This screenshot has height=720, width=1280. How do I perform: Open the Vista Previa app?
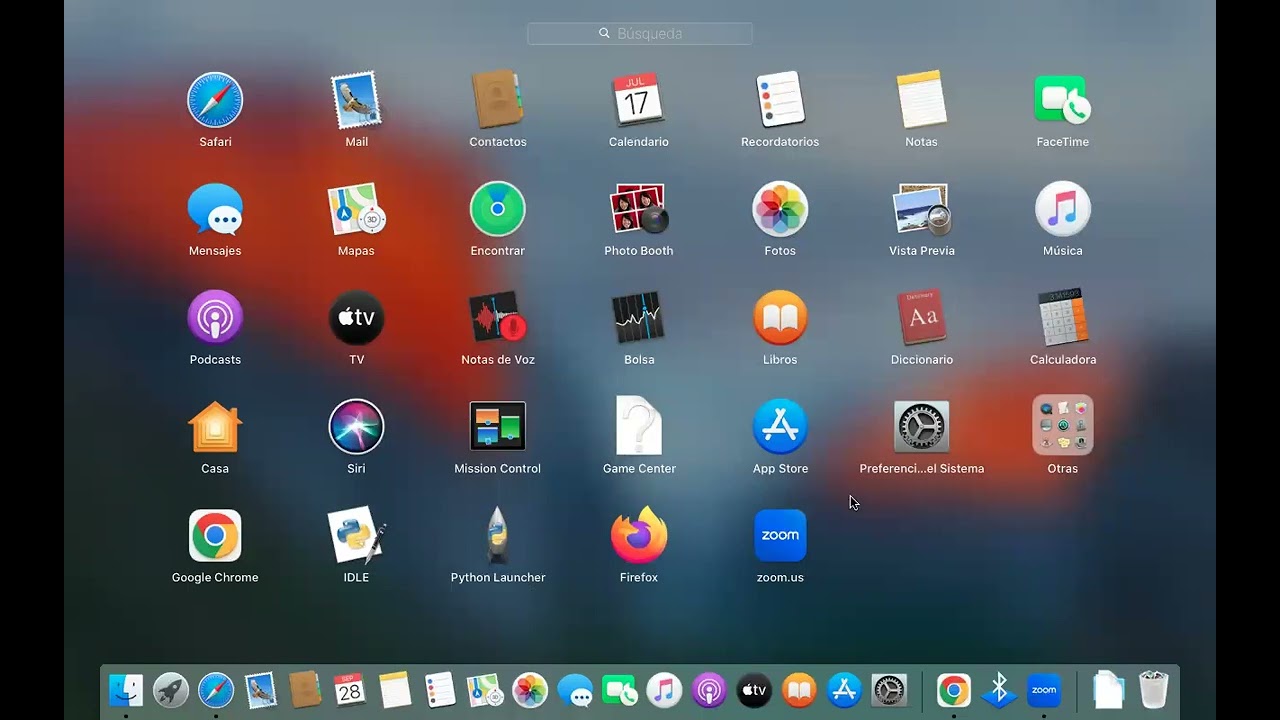click(921, 209)
